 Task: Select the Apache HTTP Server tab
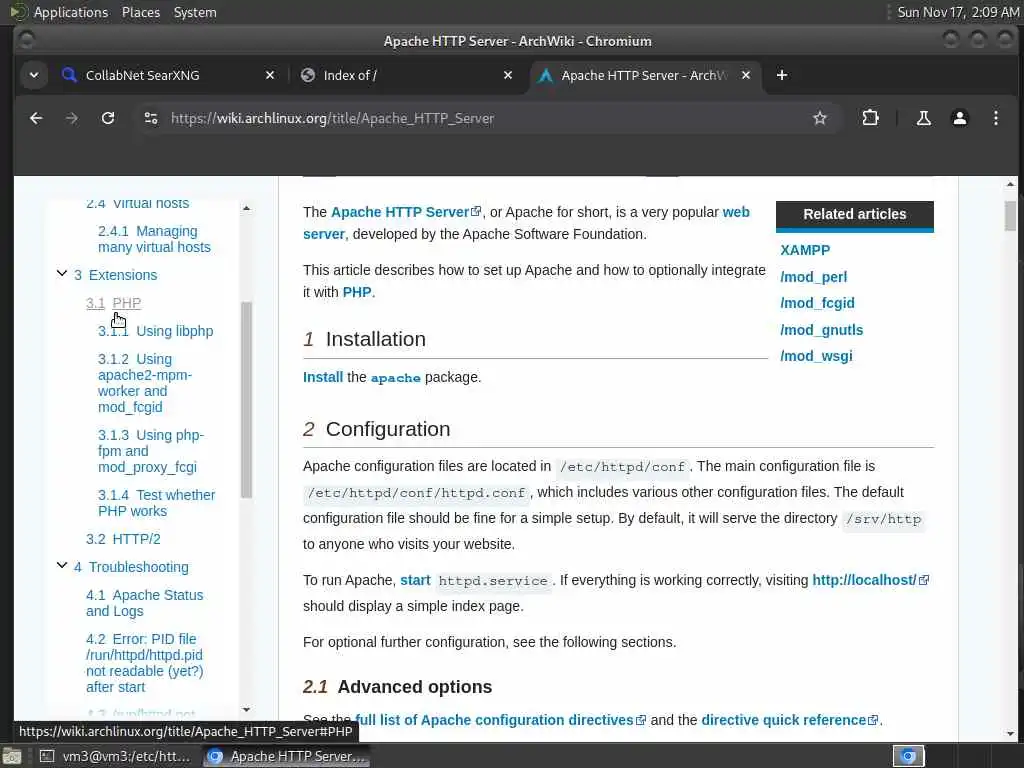point(645,75)
